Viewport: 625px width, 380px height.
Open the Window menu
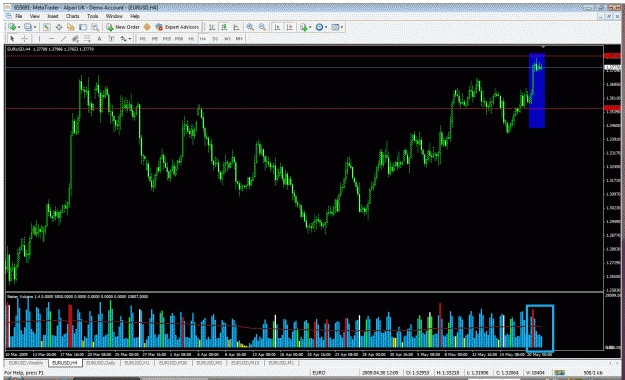coord(114,16)
